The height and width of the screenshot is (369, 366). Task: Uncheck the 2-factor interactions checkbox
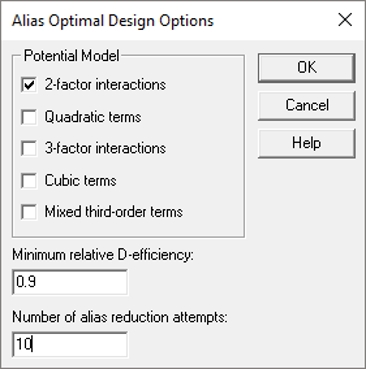pyautogui.click(x=29, y=85)
